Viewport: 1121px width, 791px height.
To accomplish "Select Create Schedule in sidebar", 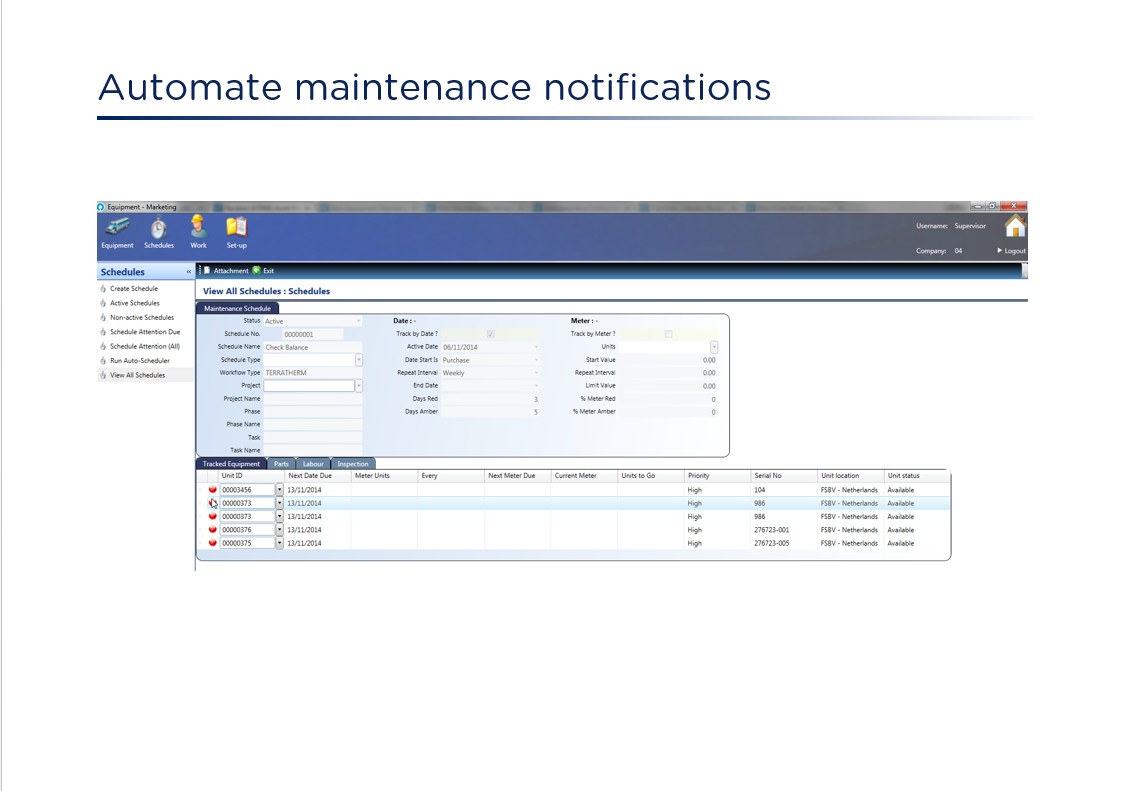I will pos(133,289).
